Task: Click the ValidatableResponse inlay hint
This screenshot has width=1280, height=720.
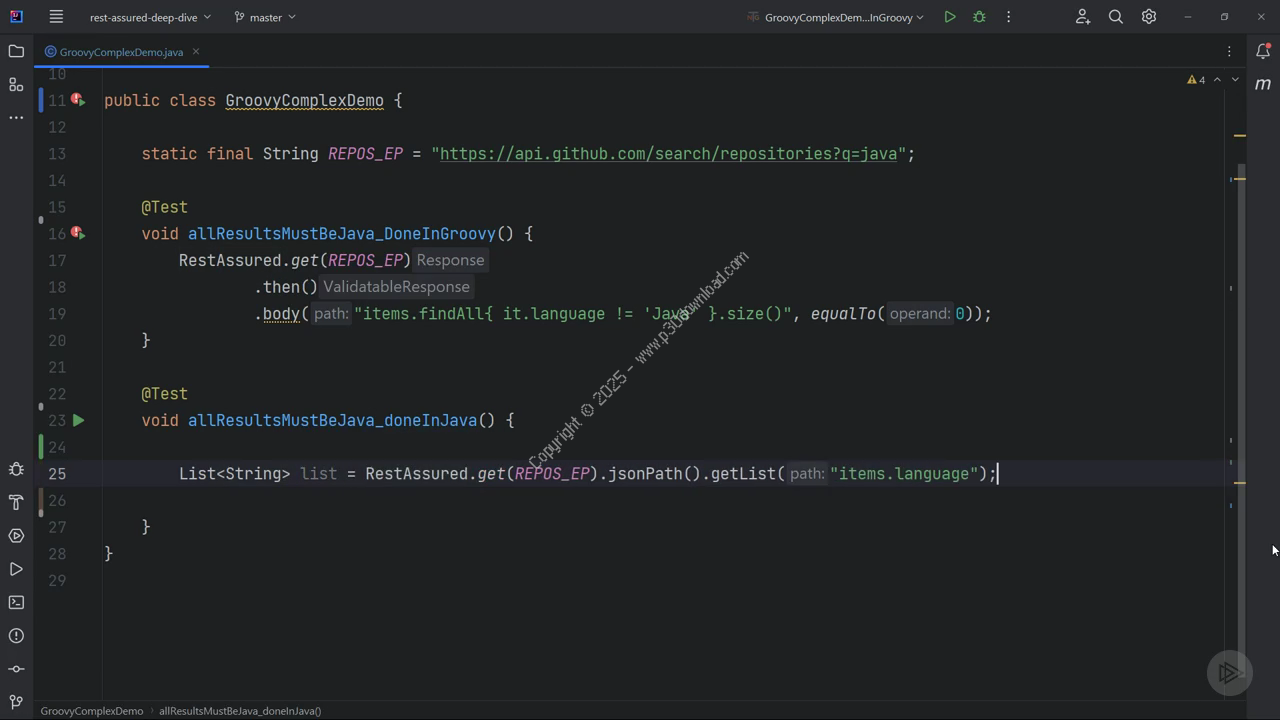Action: click(x=396, y=287)
